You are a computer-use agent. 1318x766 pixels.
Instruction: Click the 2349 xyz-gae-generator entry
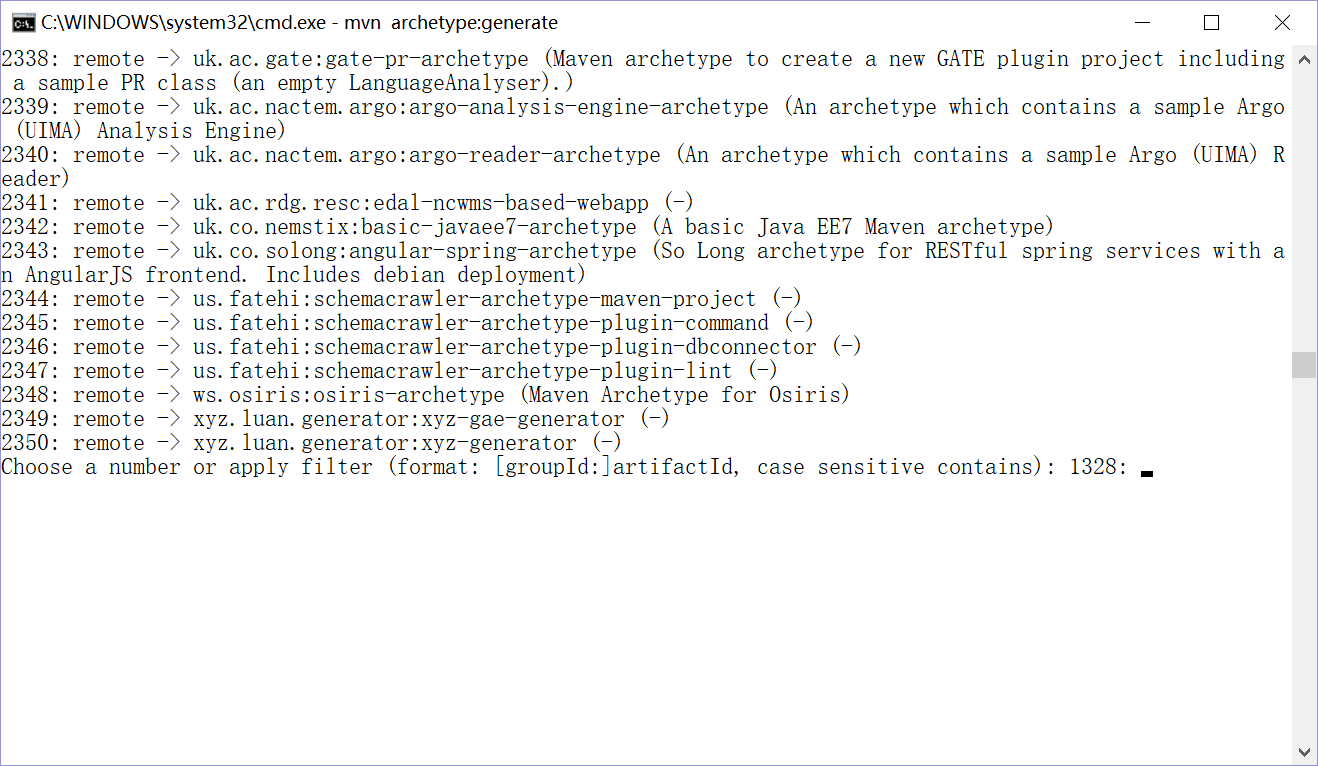[x=335, y=419]
